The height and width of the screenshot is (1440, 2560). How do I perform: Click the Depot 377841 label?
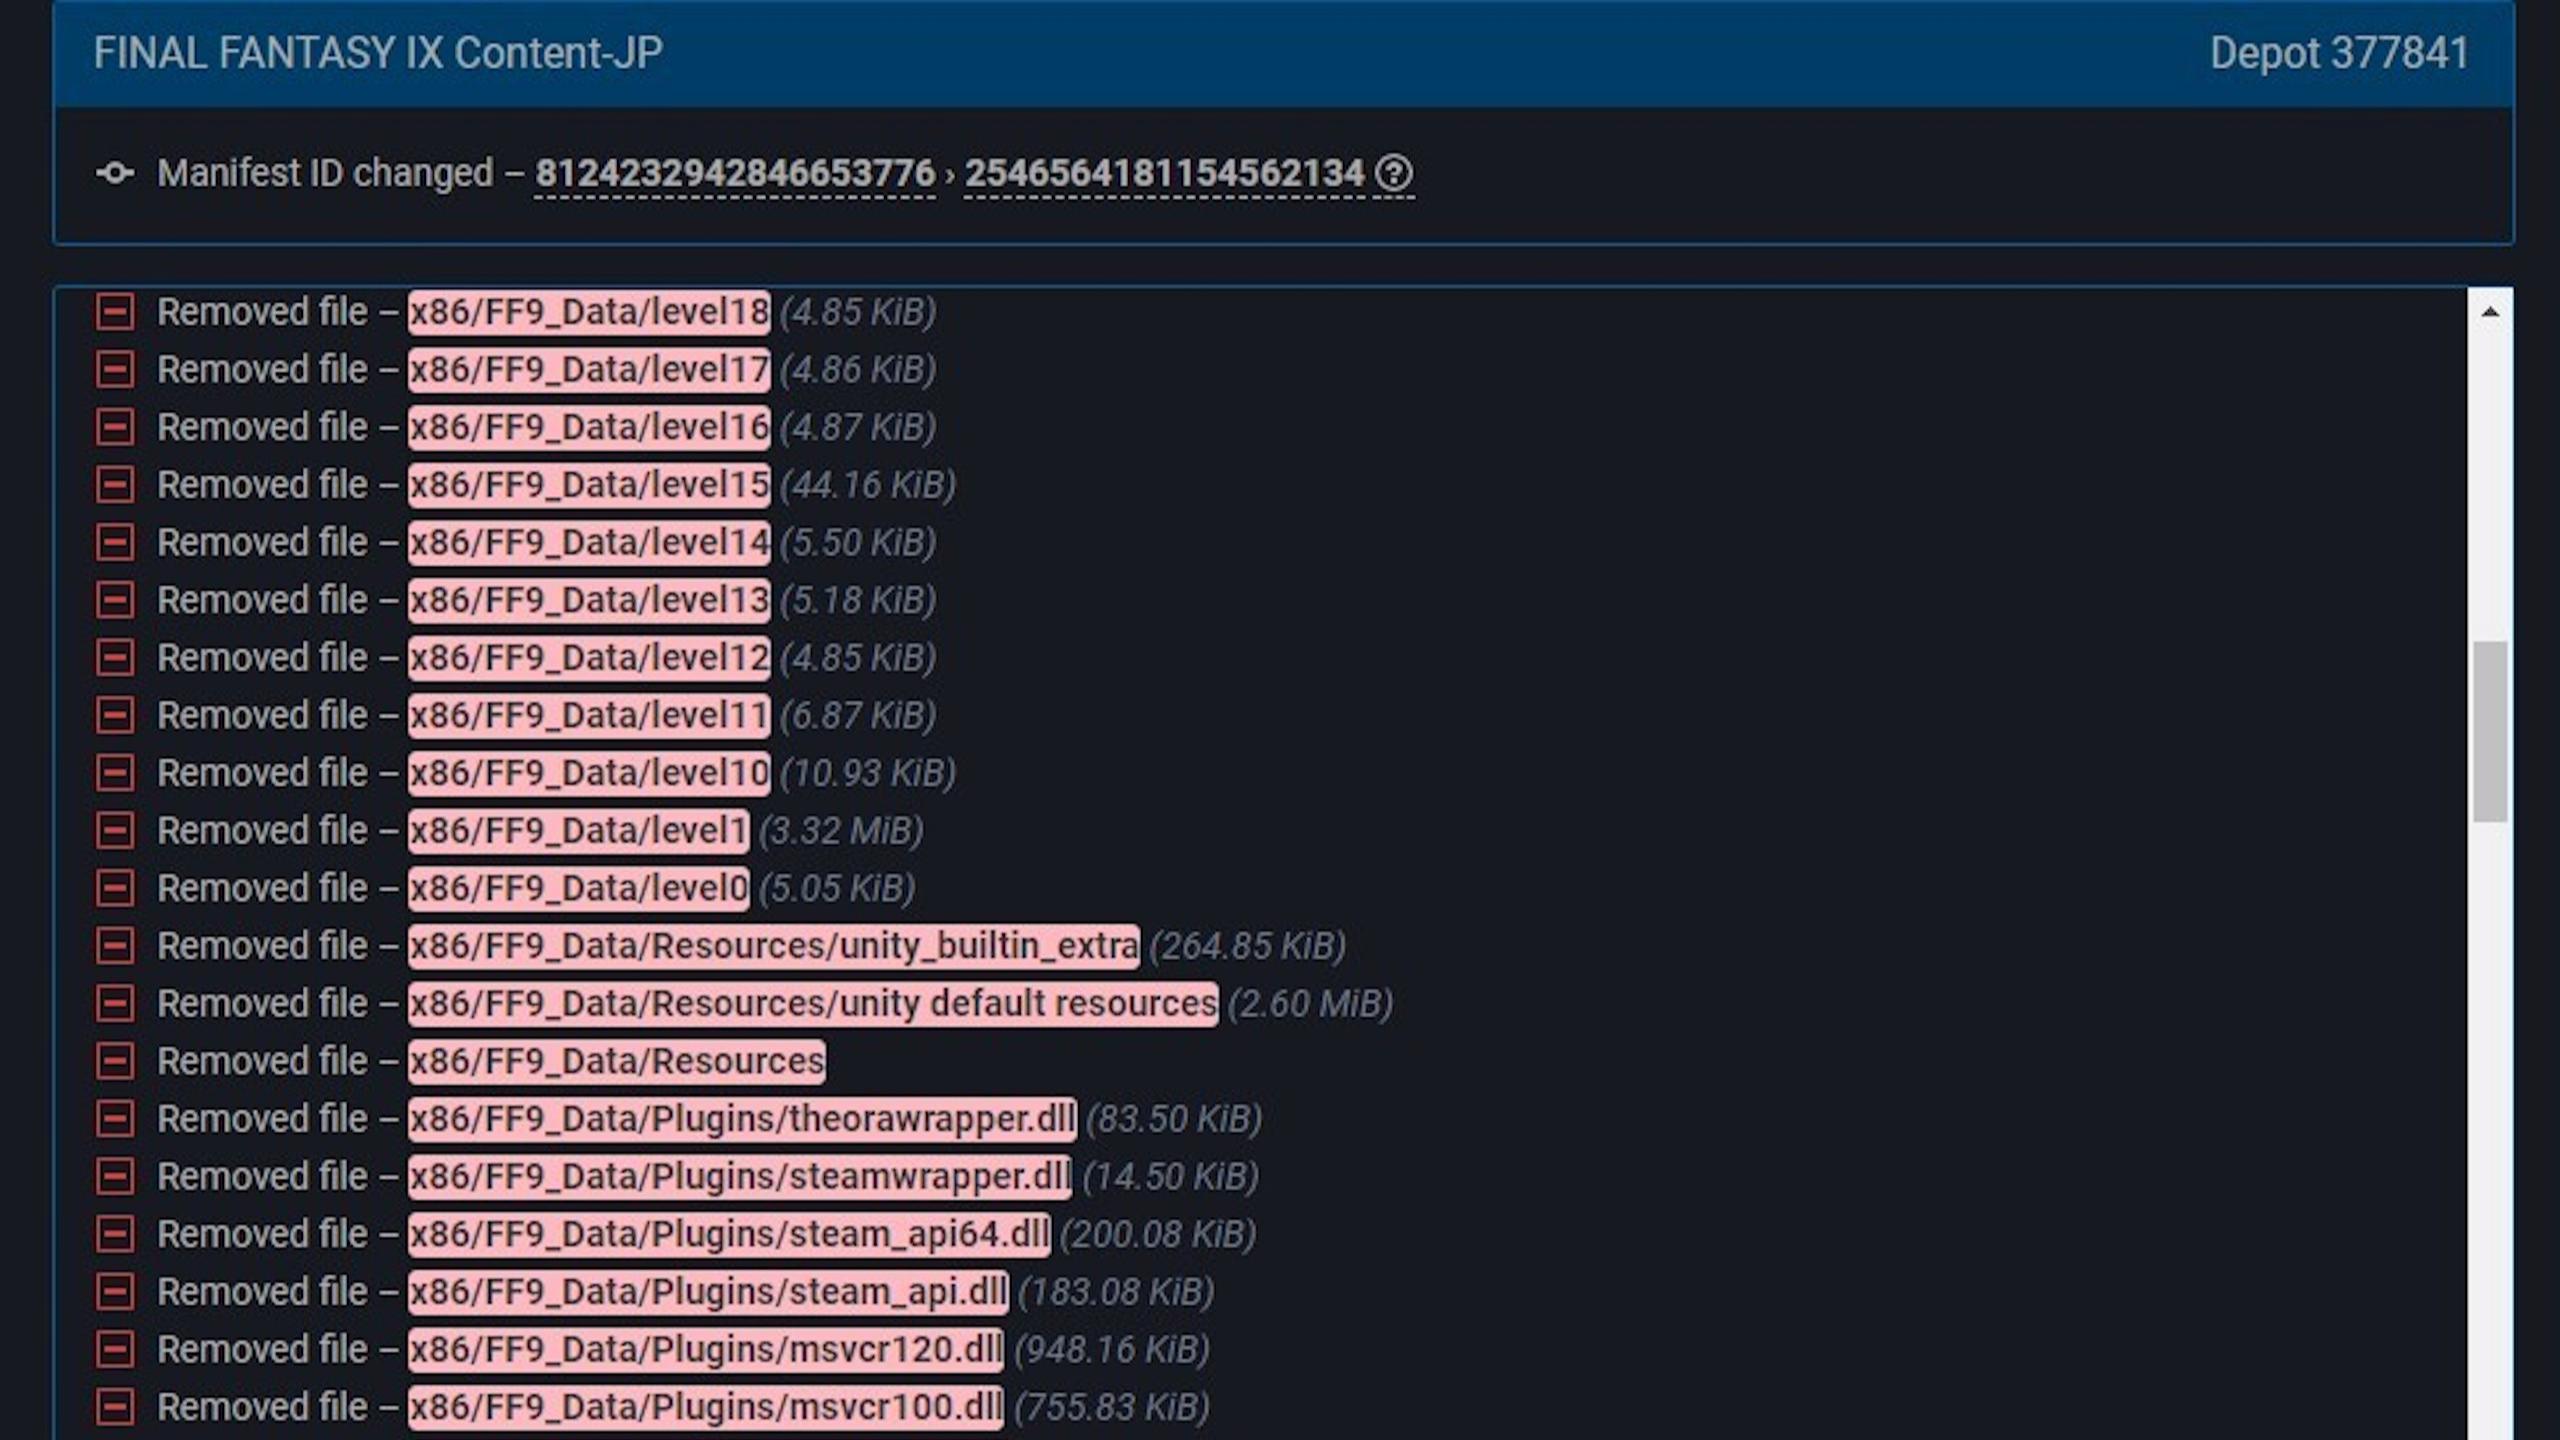(x=2339, y=53)
